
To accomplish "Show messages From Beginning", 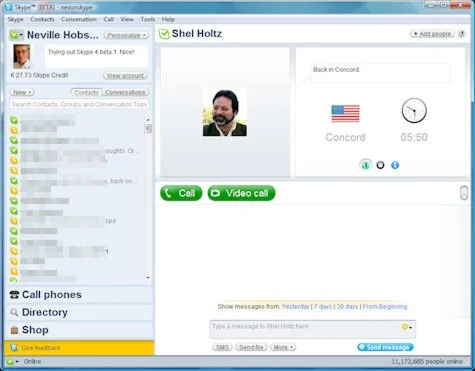I will coord(385,307).
